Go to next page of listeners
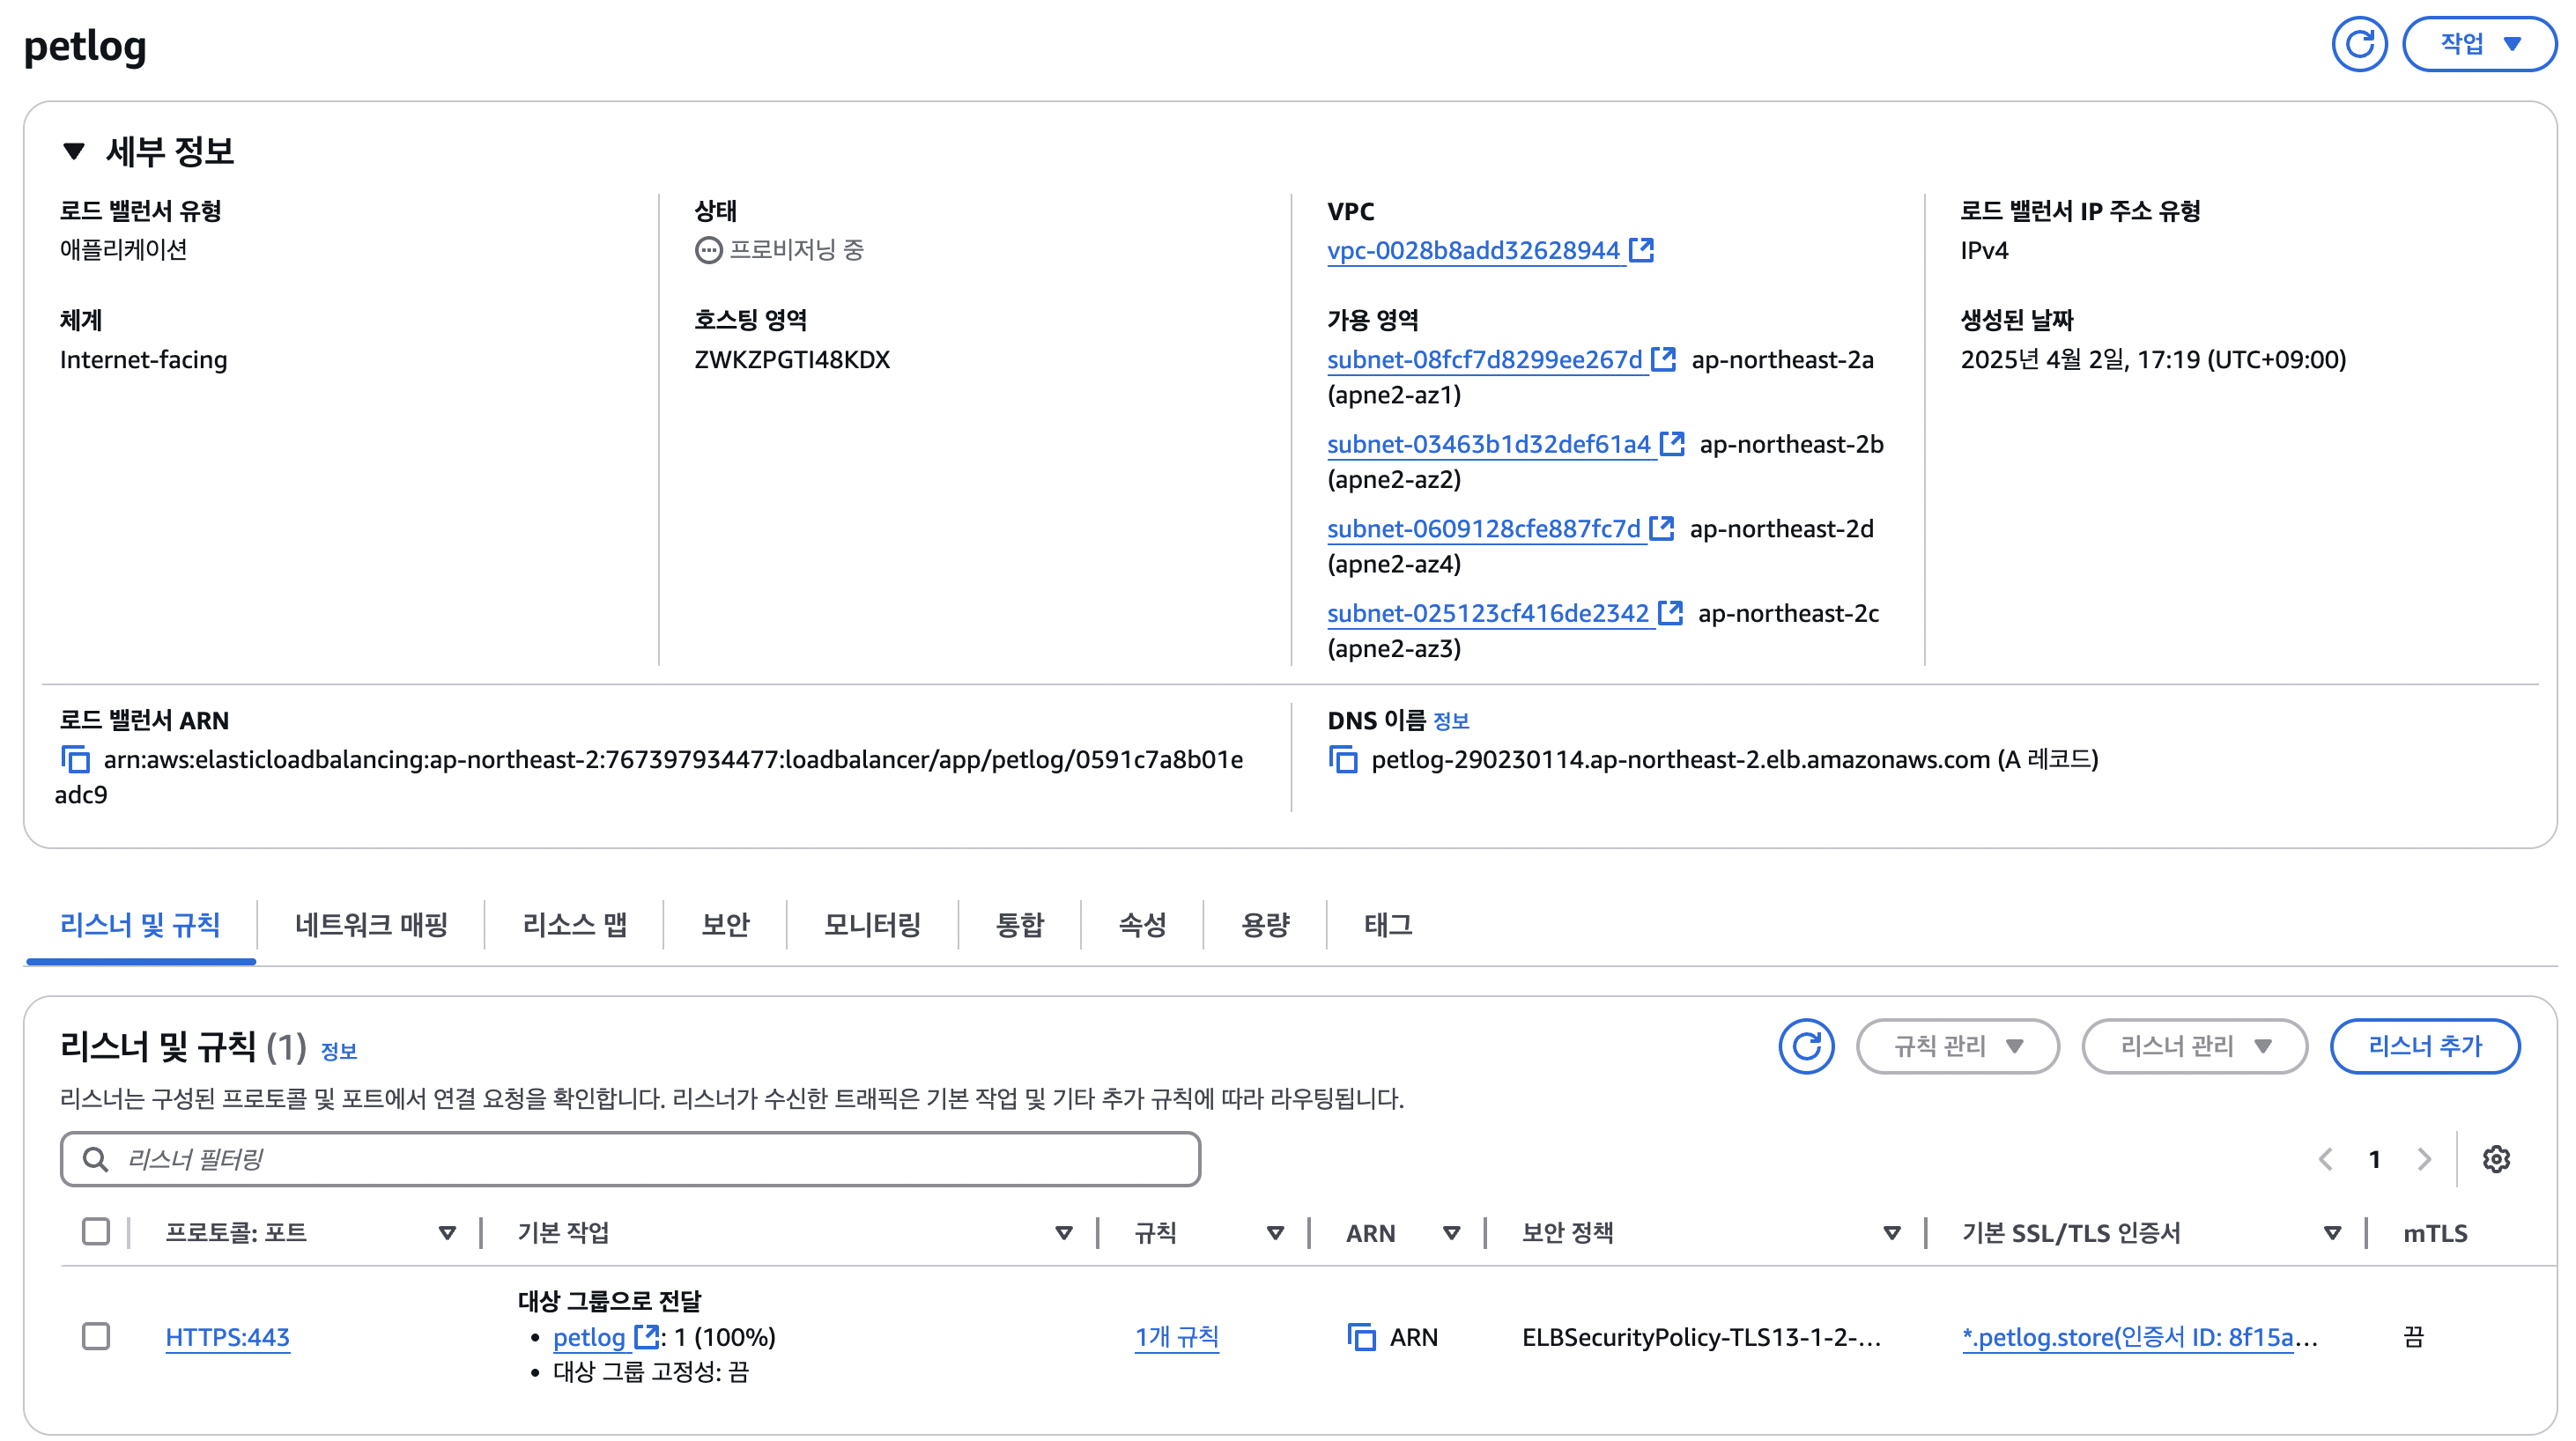2576x1441 pixels. click(x=2424, y=1159)
